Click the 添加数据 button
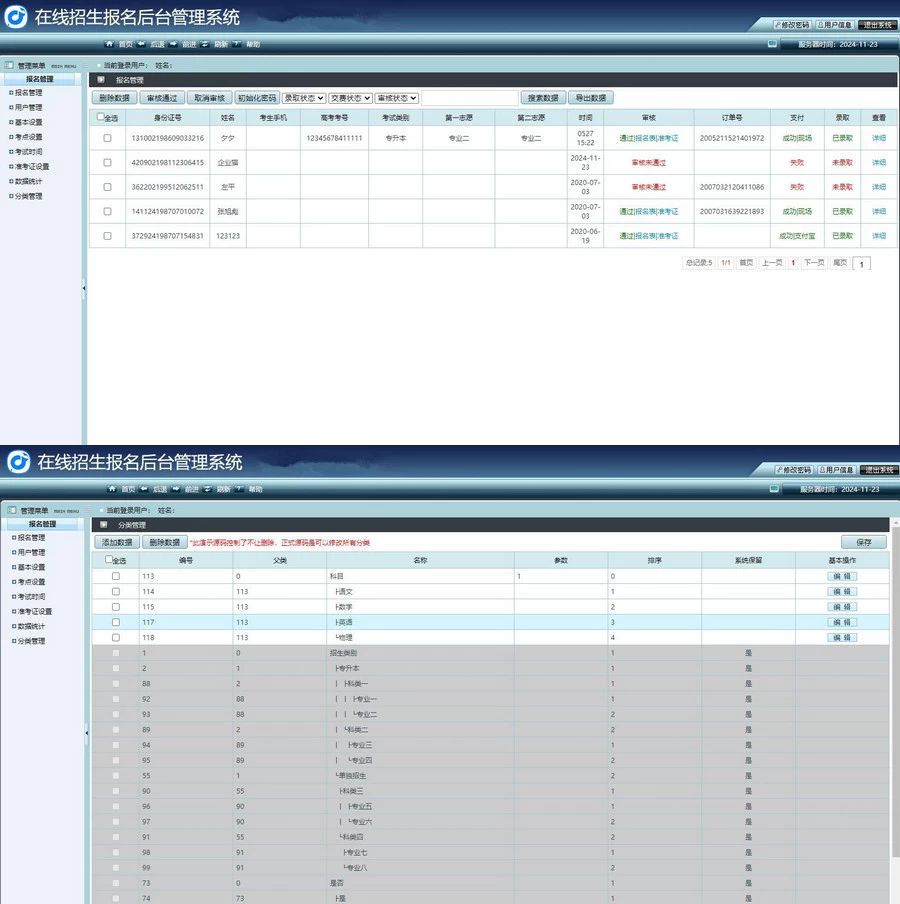Image resolution: width=900 pixels, height=904 pixels. 118,542
